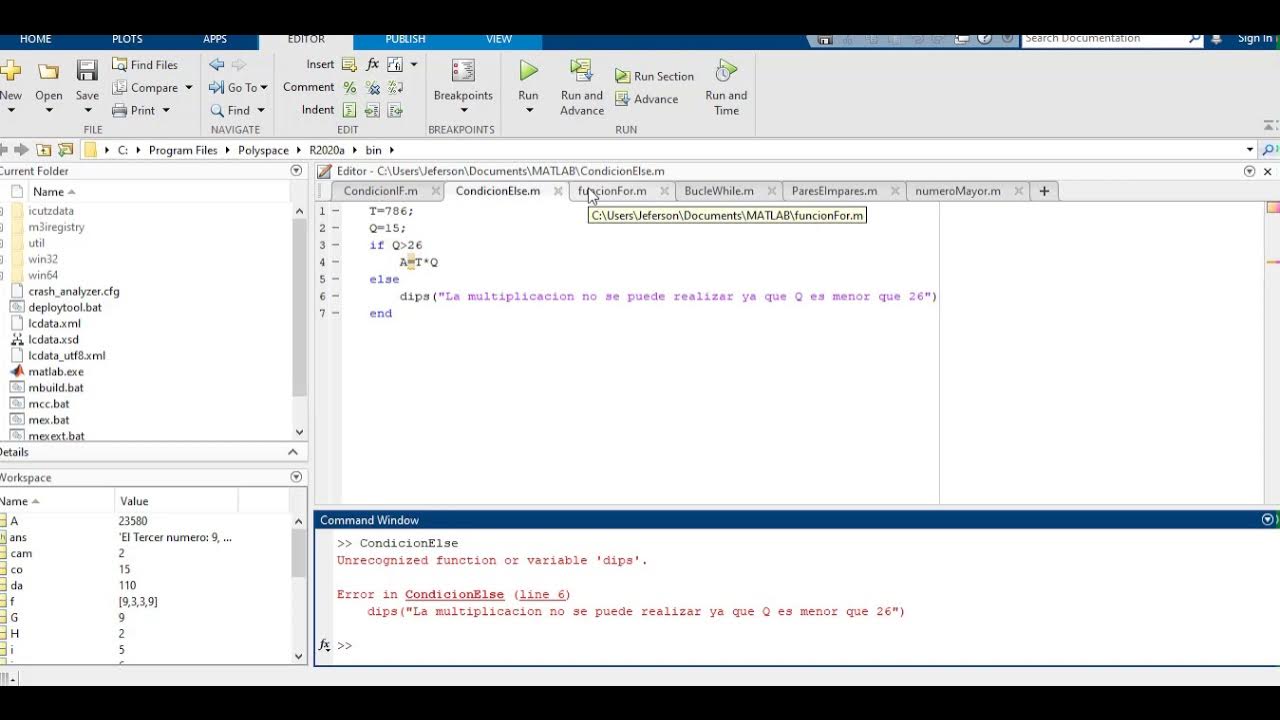The width and height of the screenshot is (1280, 720).
Task: Click the increase indent icon
Action: [372, 111]
